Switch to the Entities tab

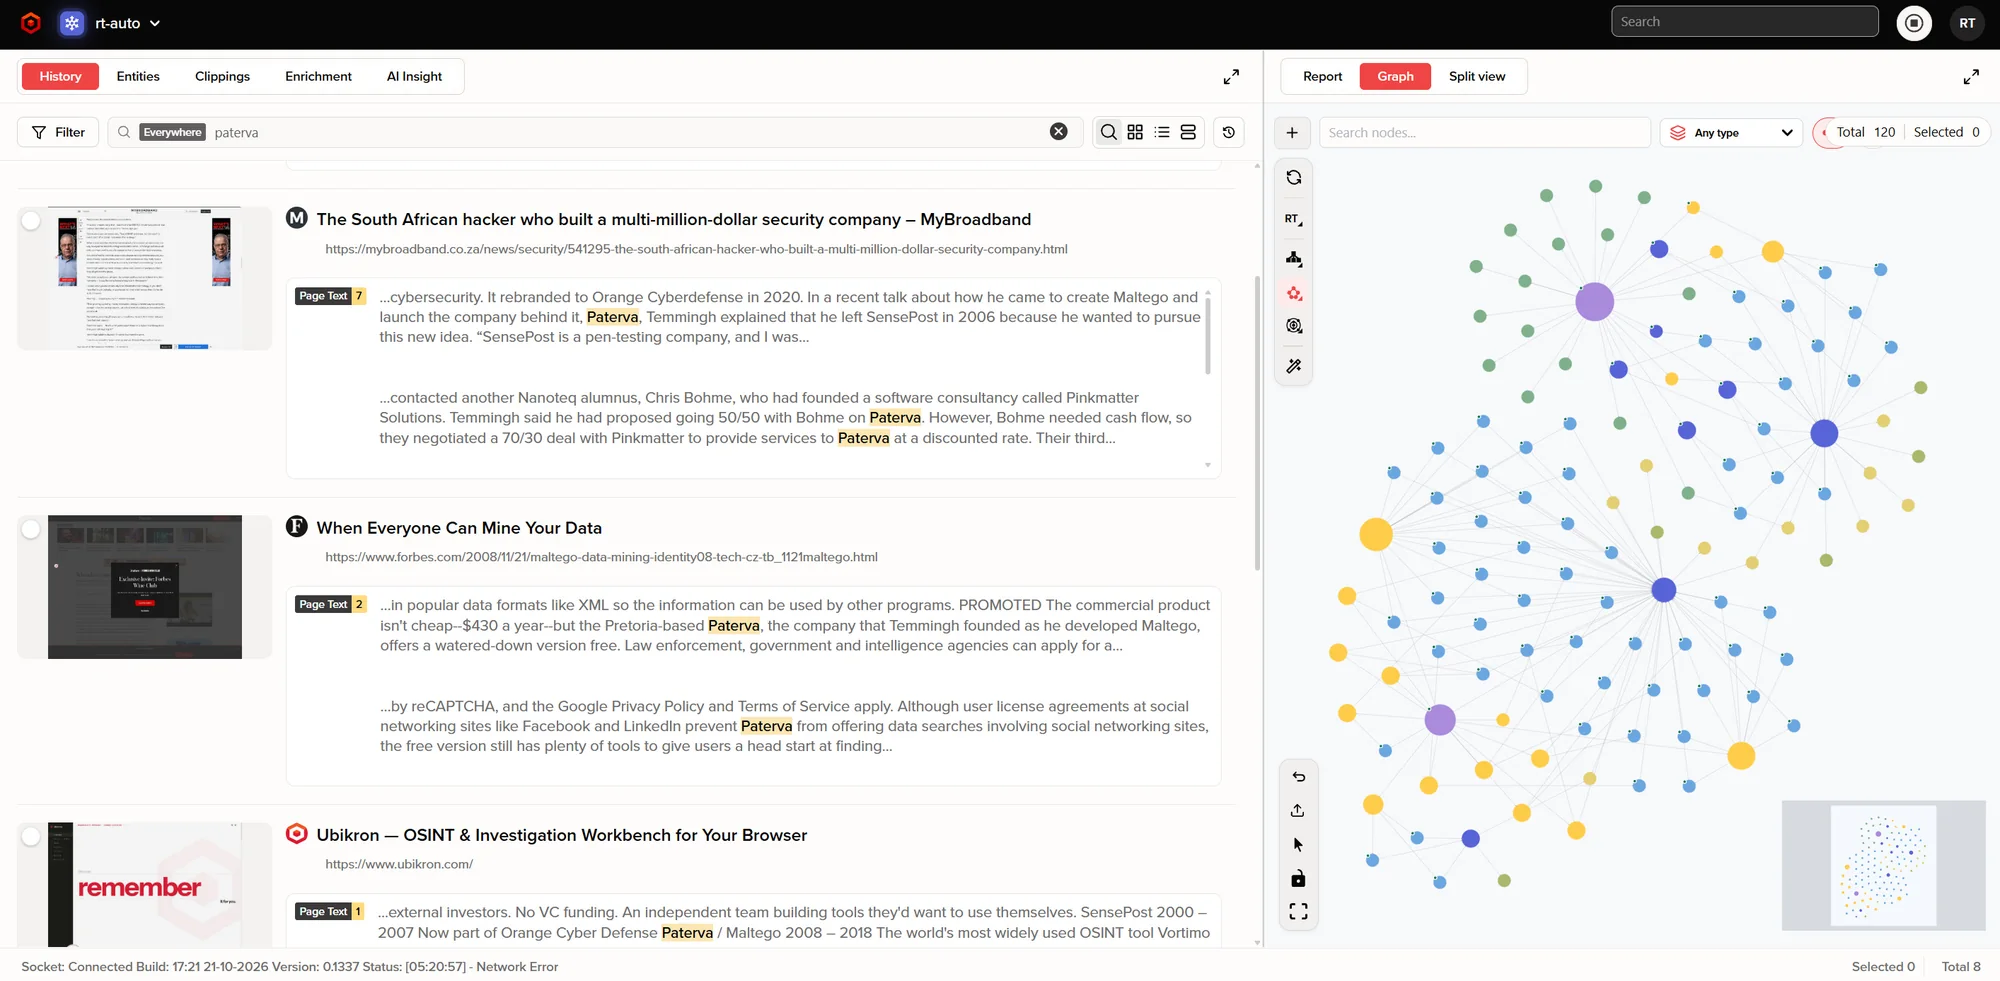click(x=138, y=77)
